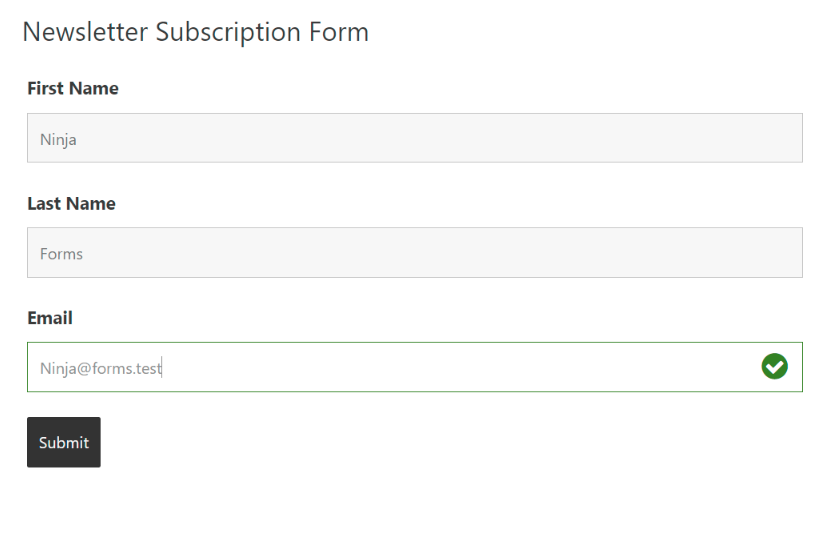The image size is (827, 544).
Task: Focus the First Name input field
Action: pyautogui.click(x=415, y=138)
